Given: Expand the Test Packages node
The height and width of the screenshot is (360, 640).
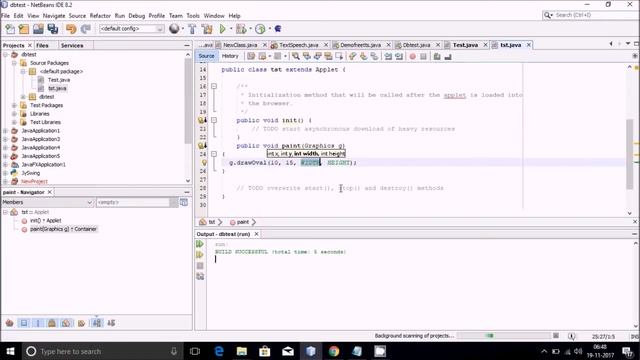Looking at the screenshot, I should click(x=14, y=105).
